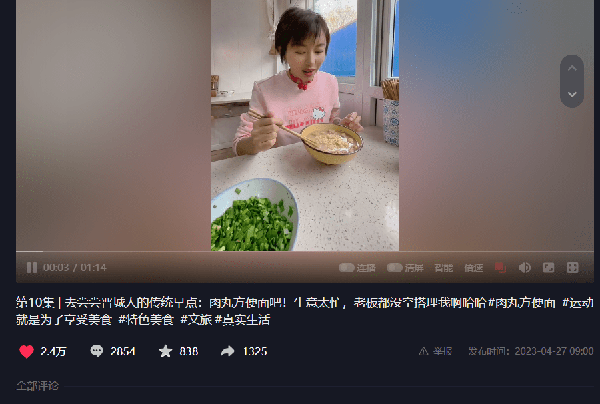The width and height of the screenshot is (600, 404).
Task: Select the 全部评论 comments tab
Action: click(38, 386)
